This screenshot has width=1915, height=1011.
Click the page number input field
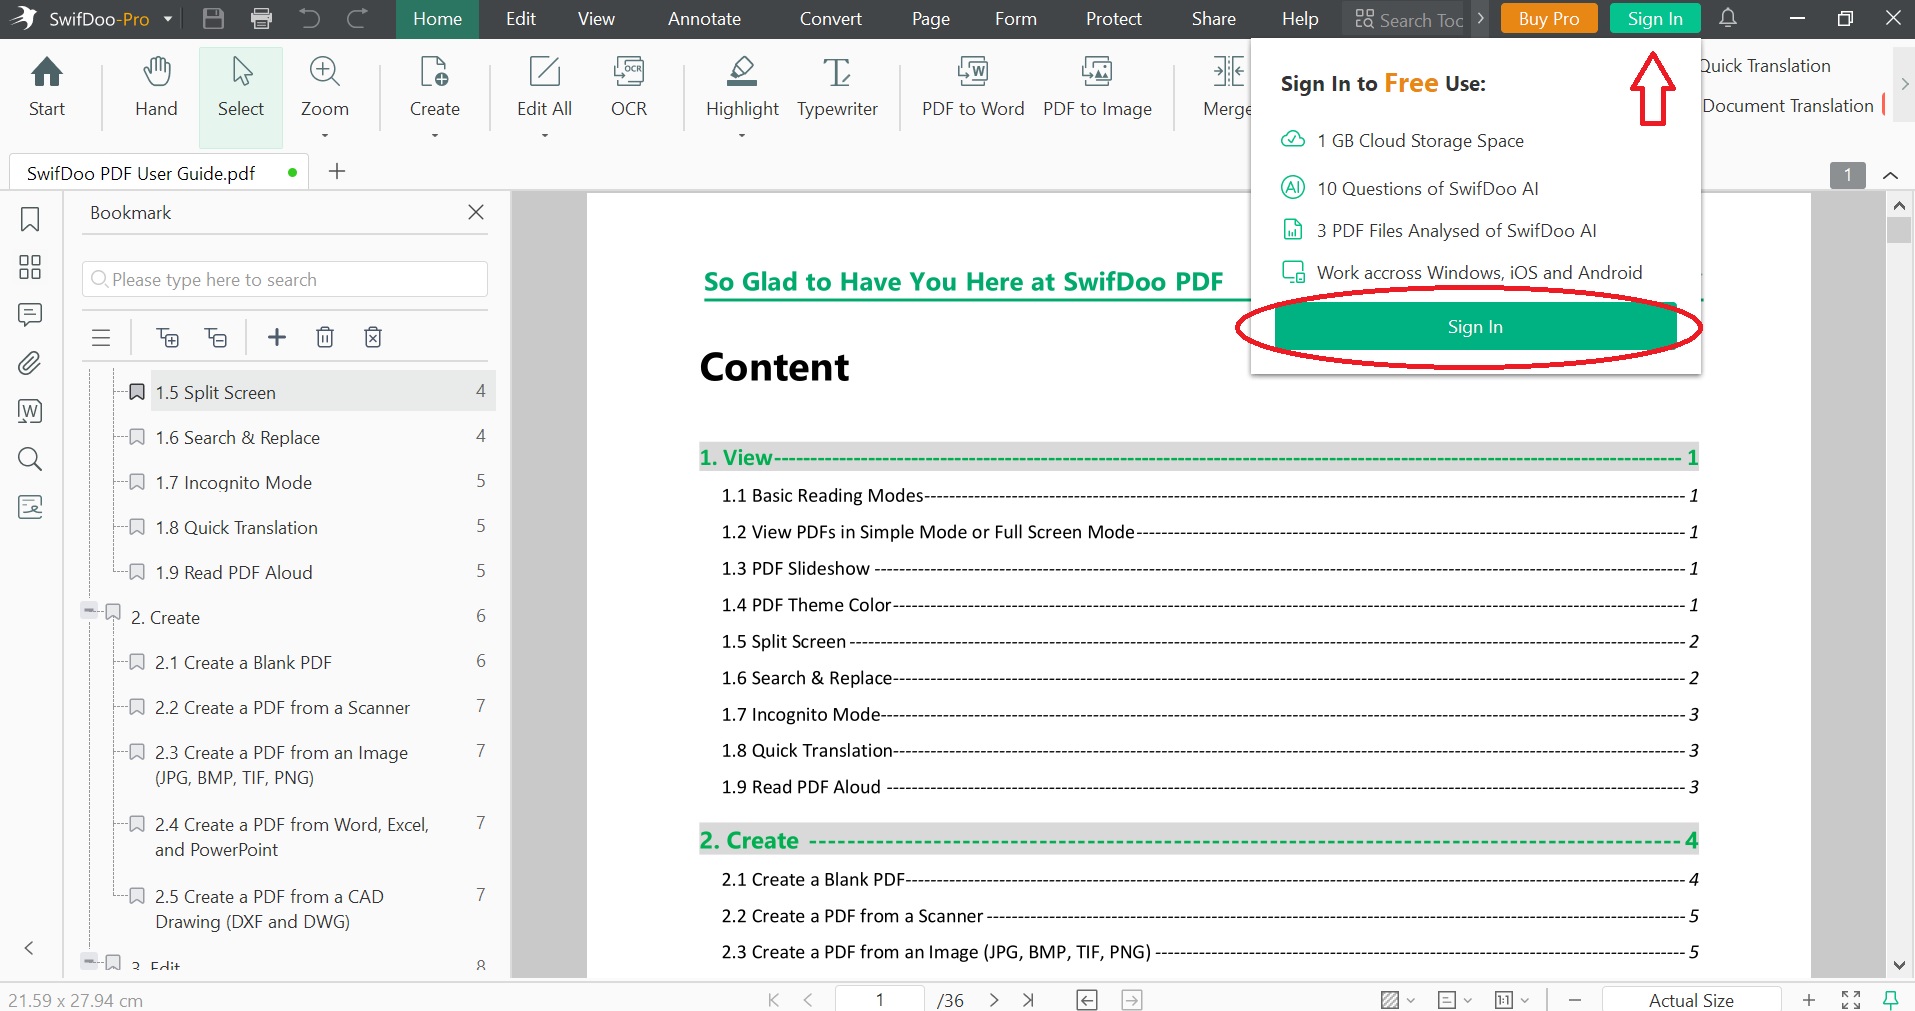tap(880, 1000)
